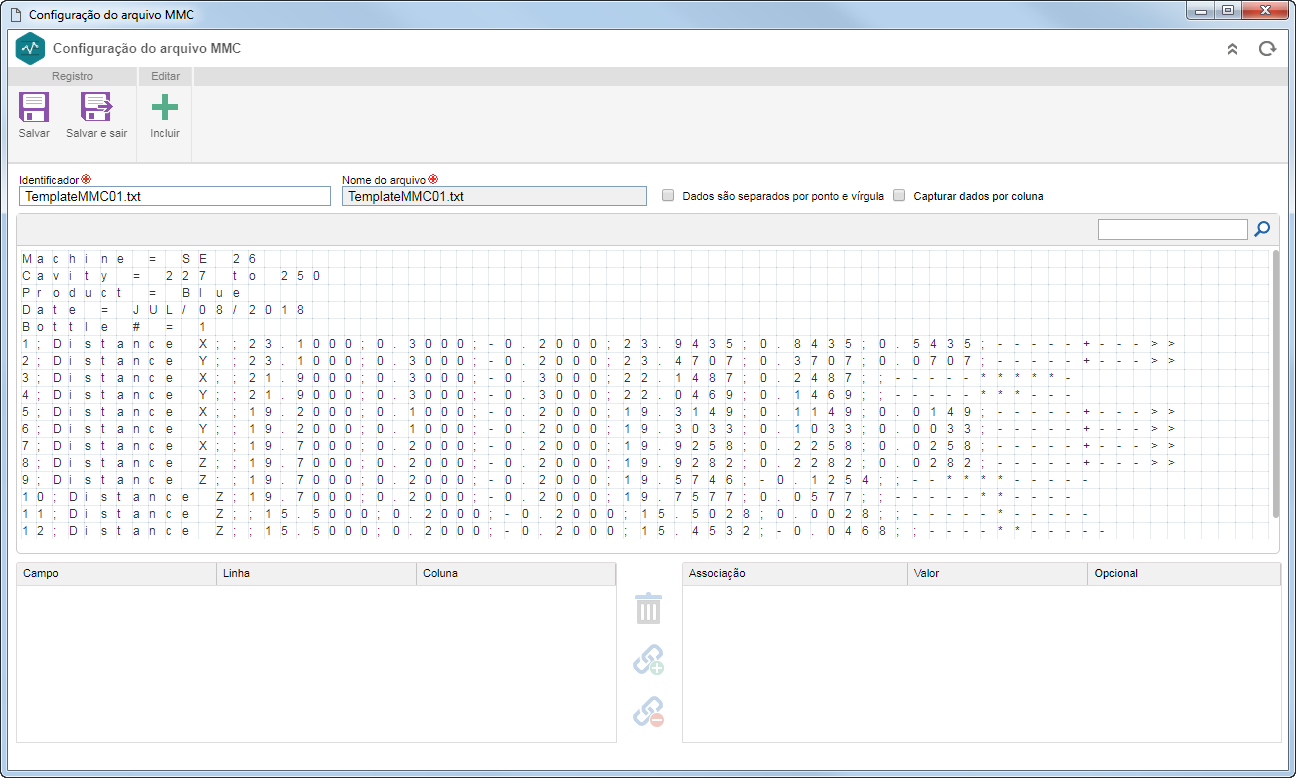
Task: Click the Identificador input field
Action: (175, 196)
